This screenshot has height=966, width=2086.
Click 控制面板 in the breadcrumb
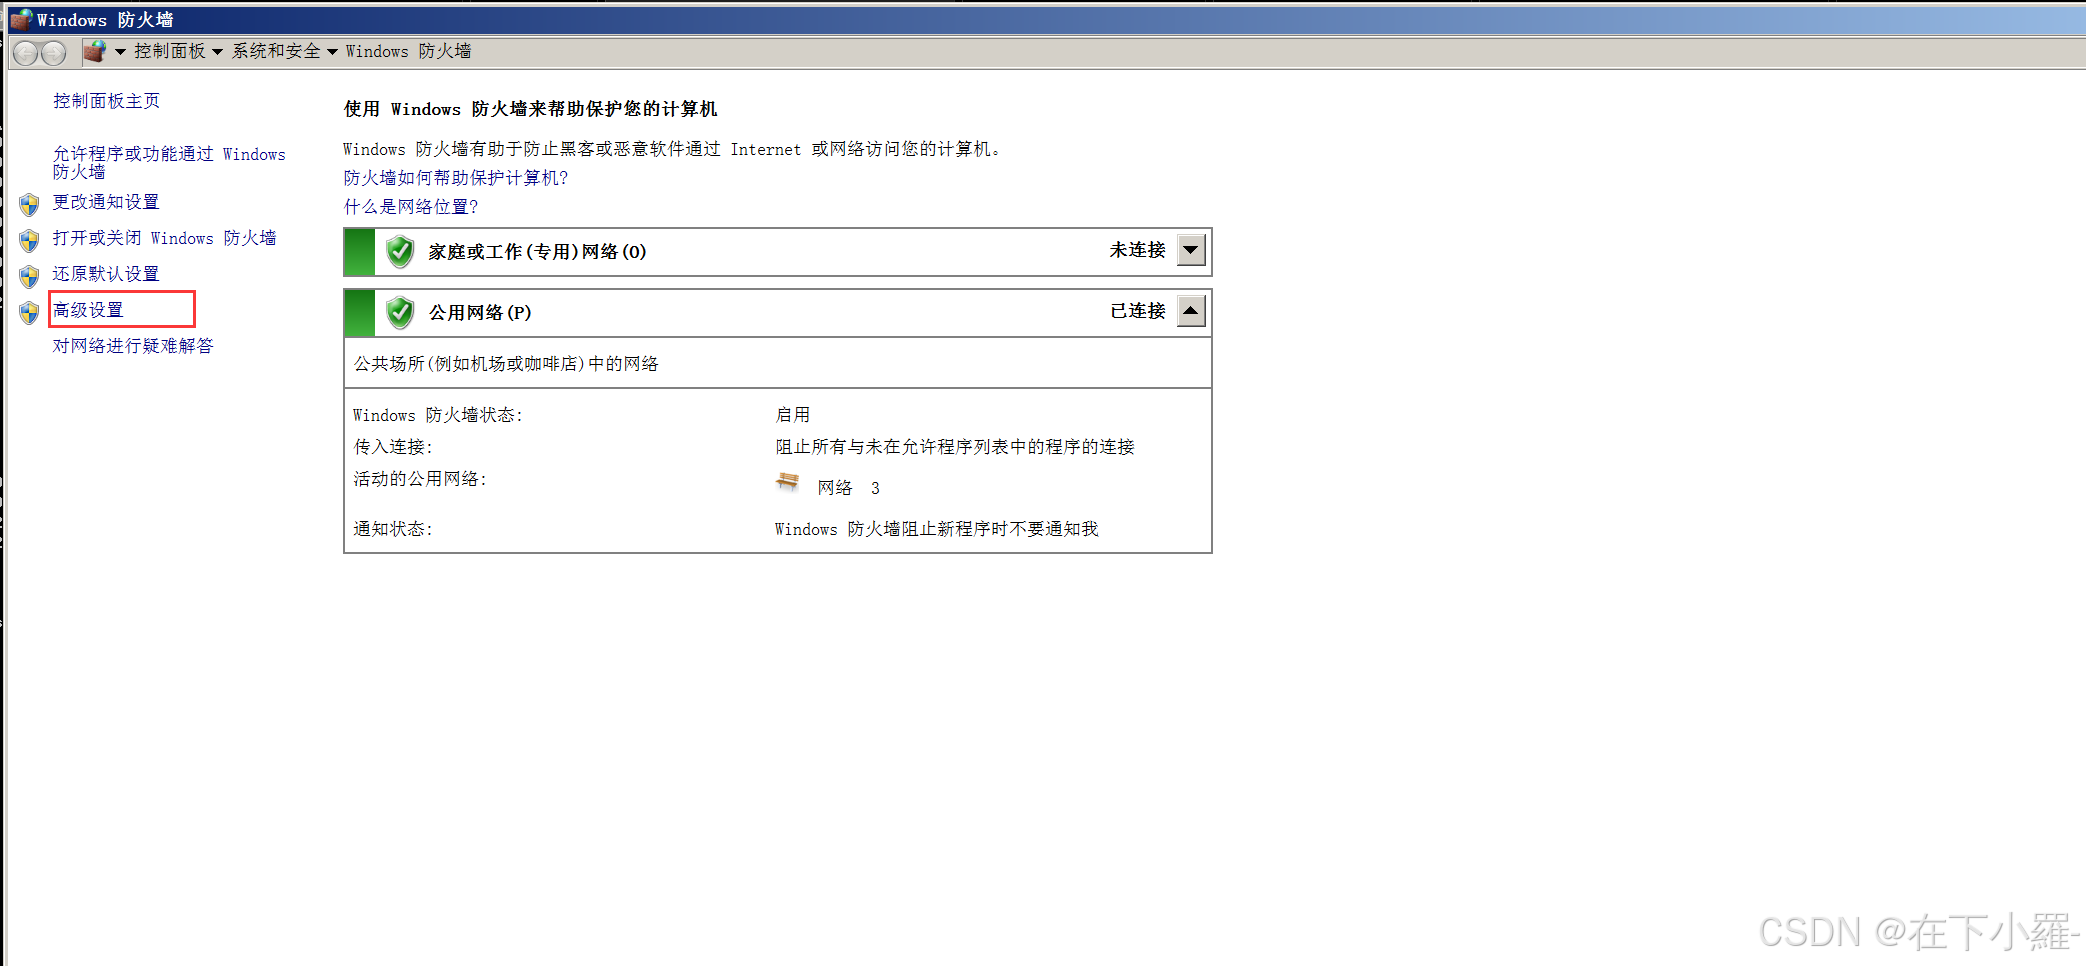coord(170,51)
